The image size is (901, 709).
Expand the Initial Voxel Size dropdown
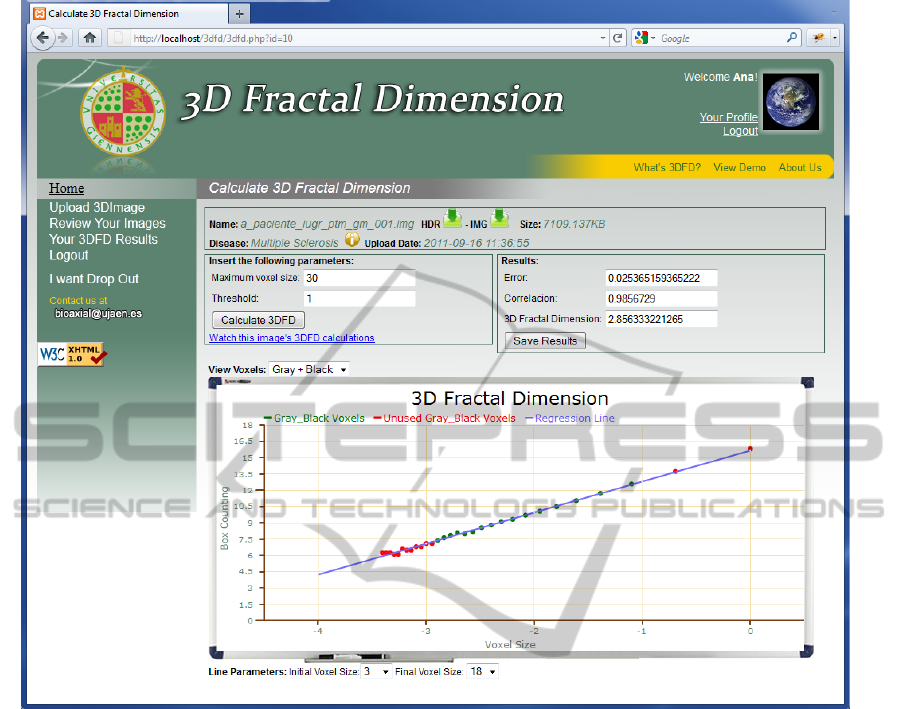(377, 672)
